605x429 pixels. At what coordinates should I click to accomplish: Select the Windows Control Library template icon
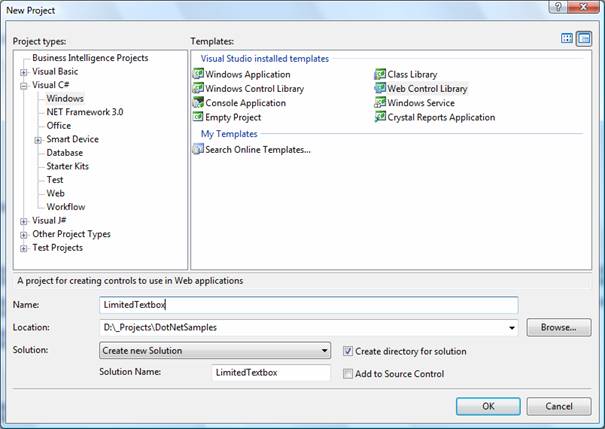[x=198, y=88]
